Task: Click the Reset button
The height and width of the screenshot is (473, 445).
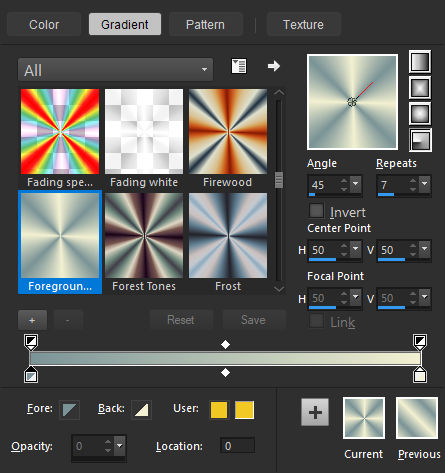Action: [x=181, y=320]
